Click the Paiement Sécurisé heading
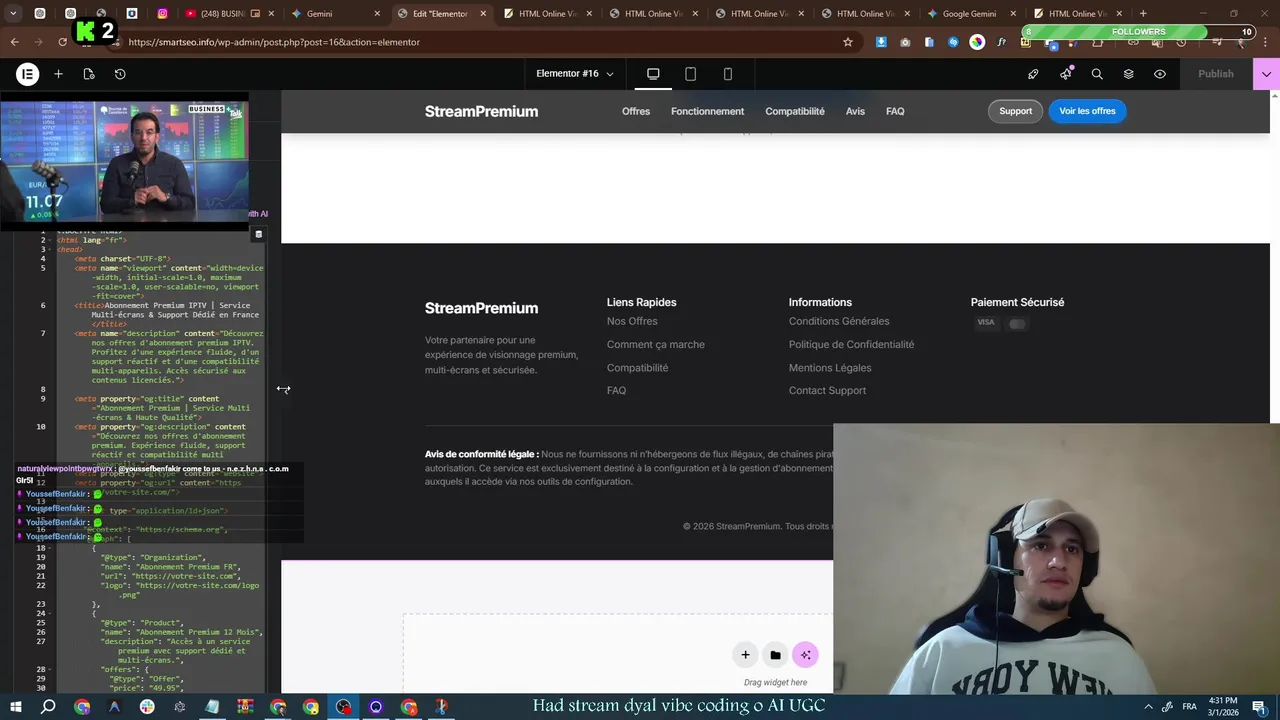Image resolution: width=1280 pixels, height=720 pixels. 1017,302
